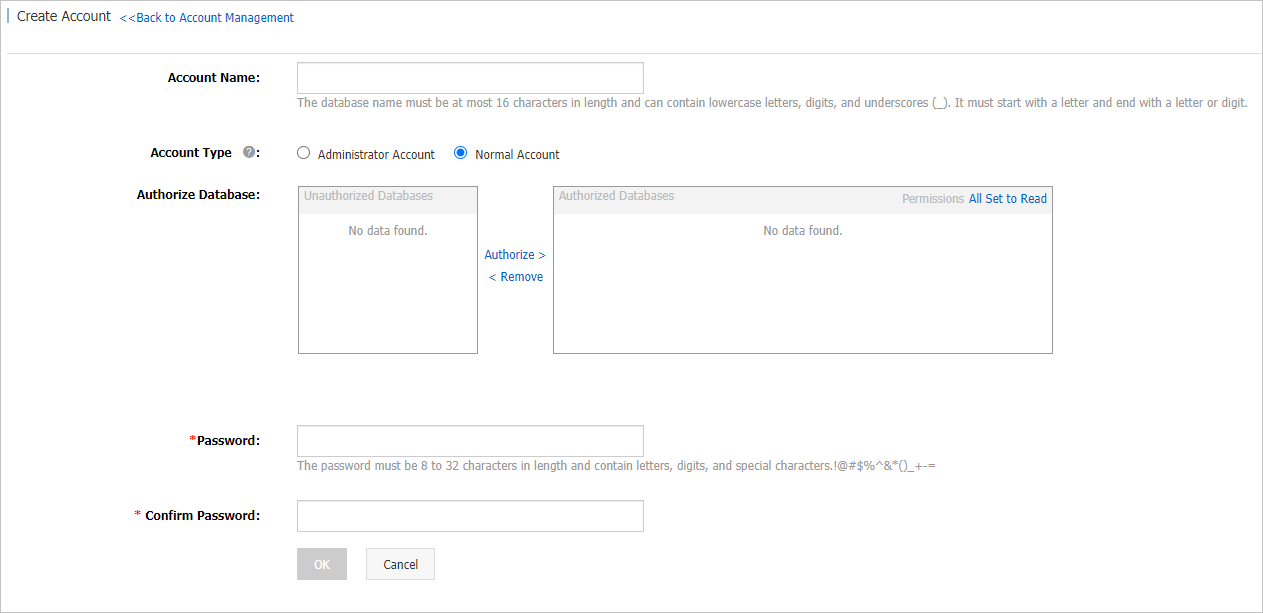Set all permissions via All Set to Read
1263x613 pixels.
coord(1008,199)
